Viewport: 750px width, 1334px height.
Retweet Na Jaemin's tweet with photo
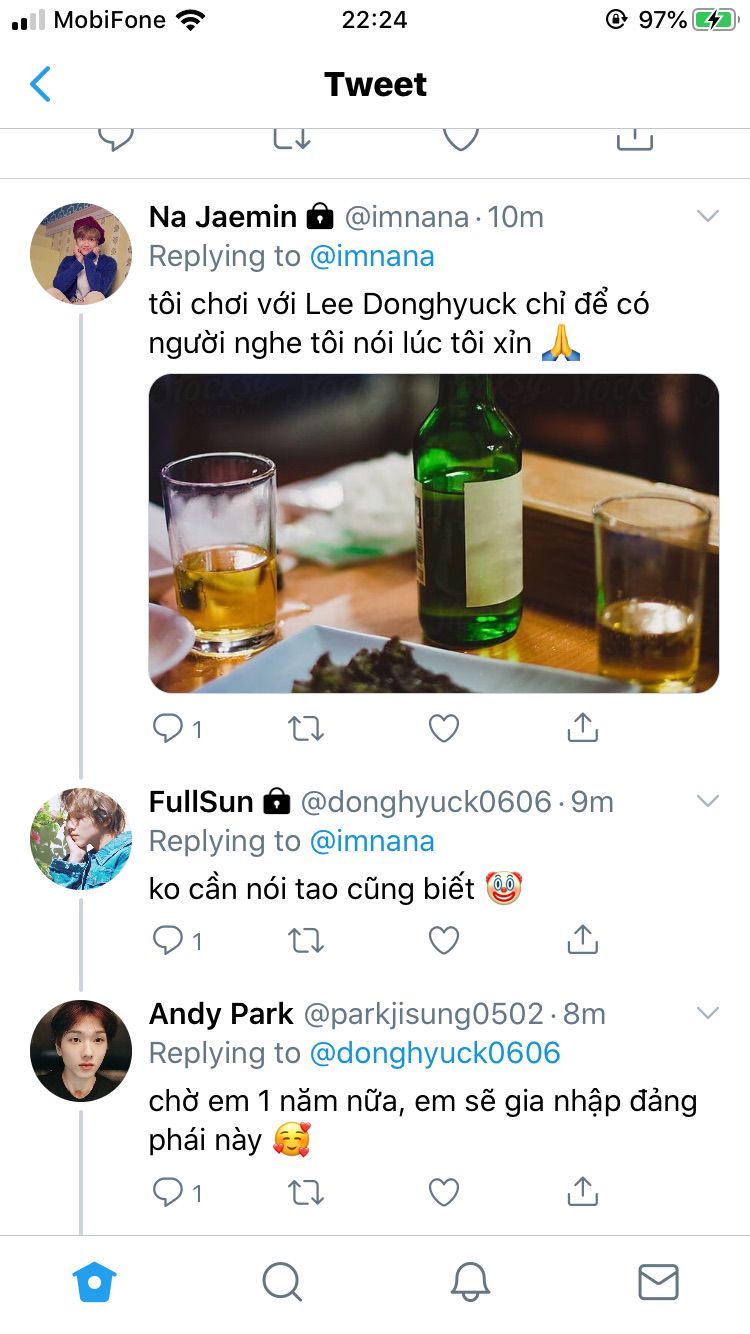tap(306, 729)
